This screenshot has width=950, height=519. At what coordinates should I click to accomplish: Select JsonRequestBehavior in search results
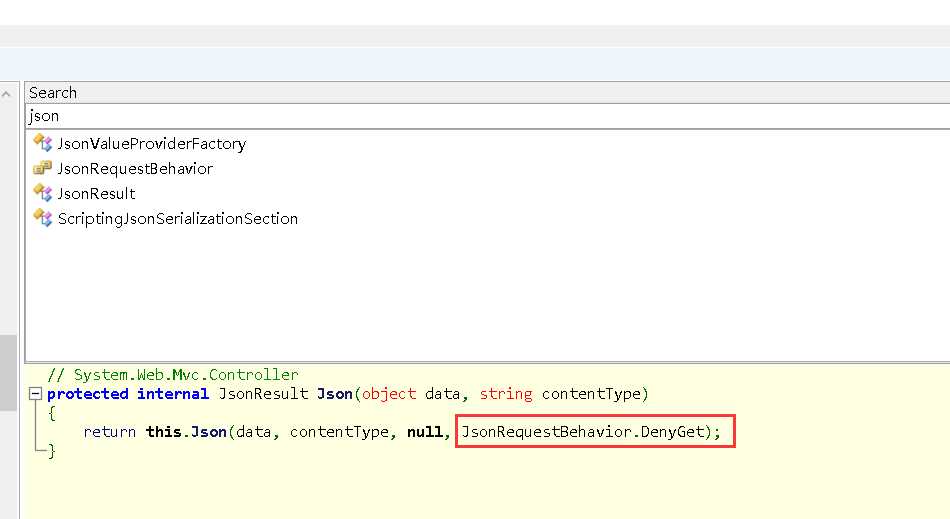tap(135, 168)
